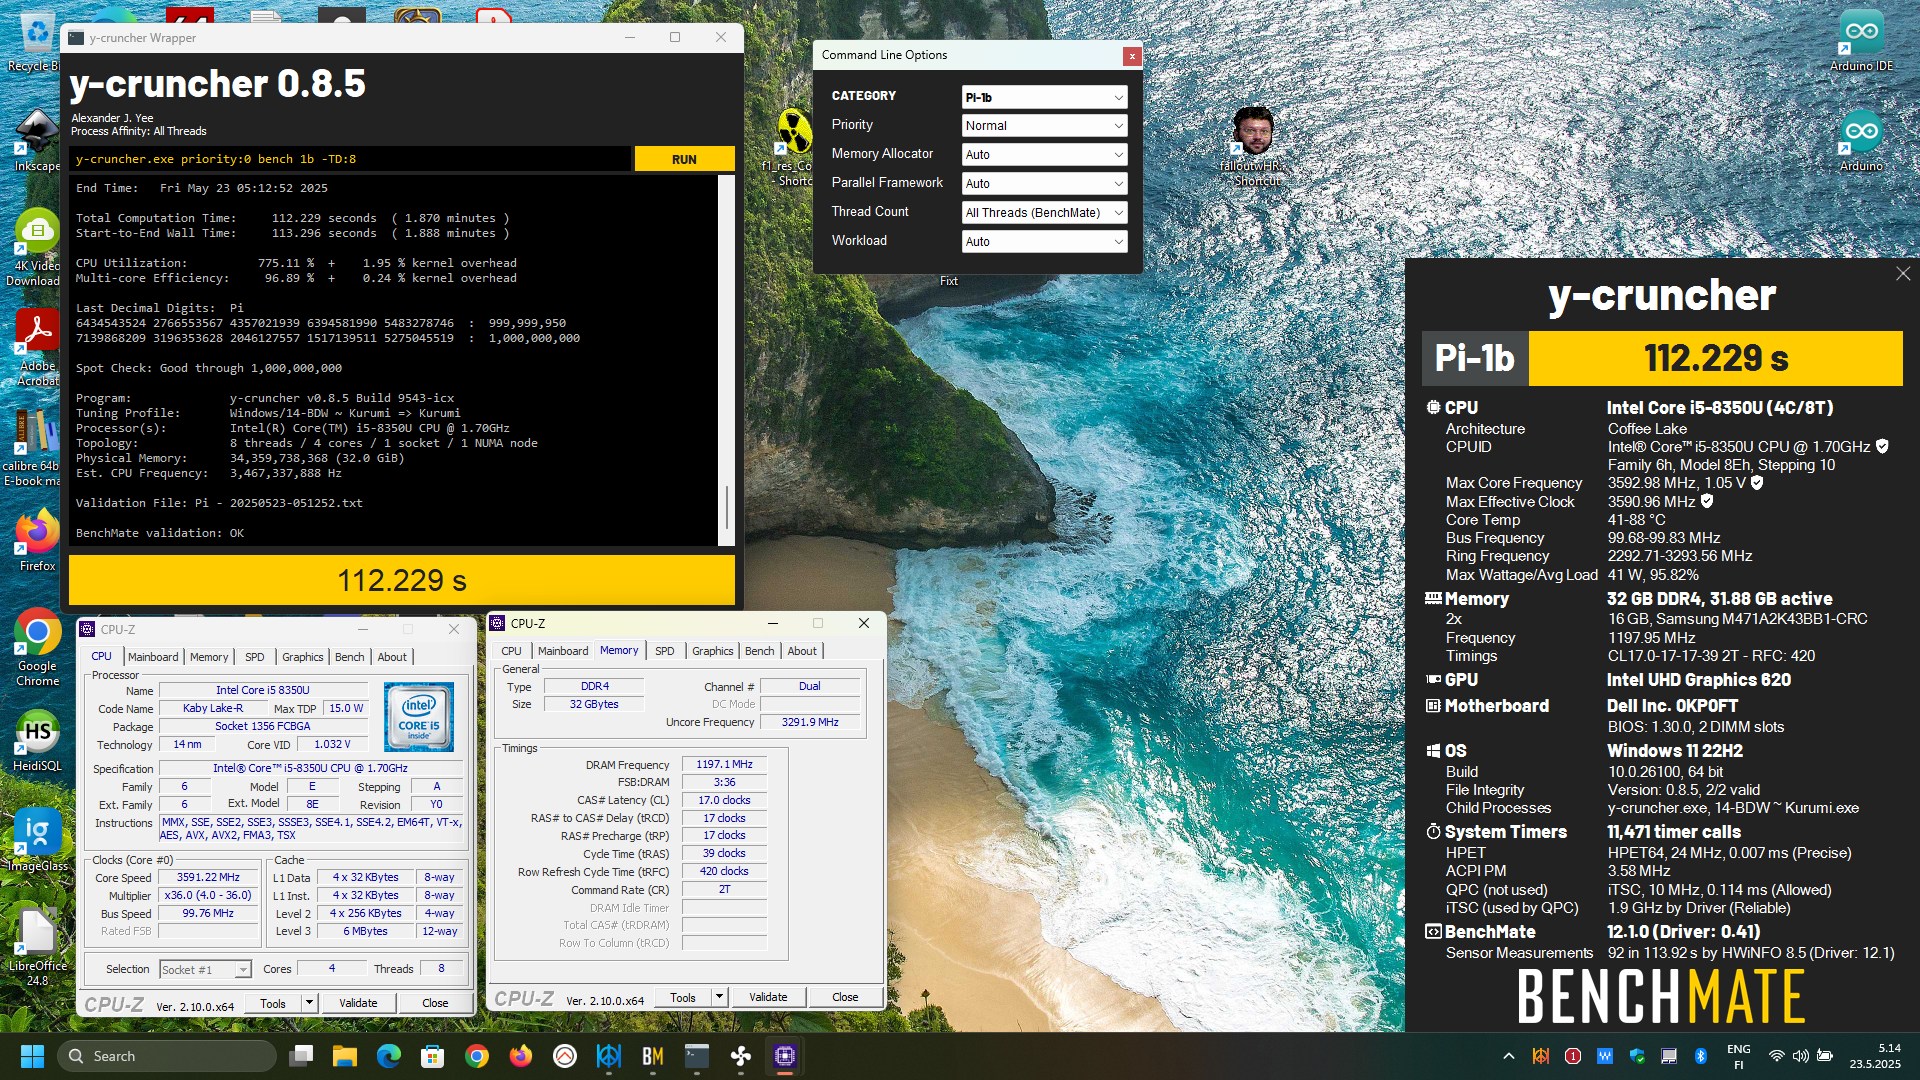The image size is (1920, 1080).
Task: Open Microsoft Store taskbar icon
Action: [432, 1056]
